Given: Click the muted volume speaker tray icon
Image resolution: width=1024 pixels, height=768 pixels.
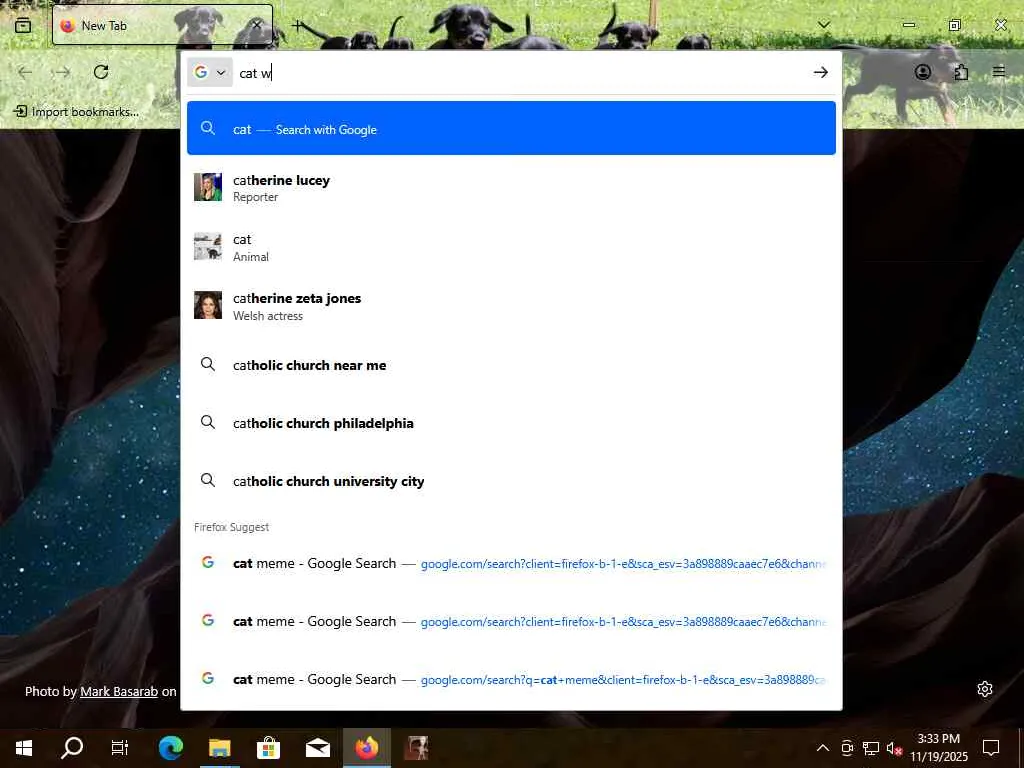Looking at the screenshot, I should (894, 748).
